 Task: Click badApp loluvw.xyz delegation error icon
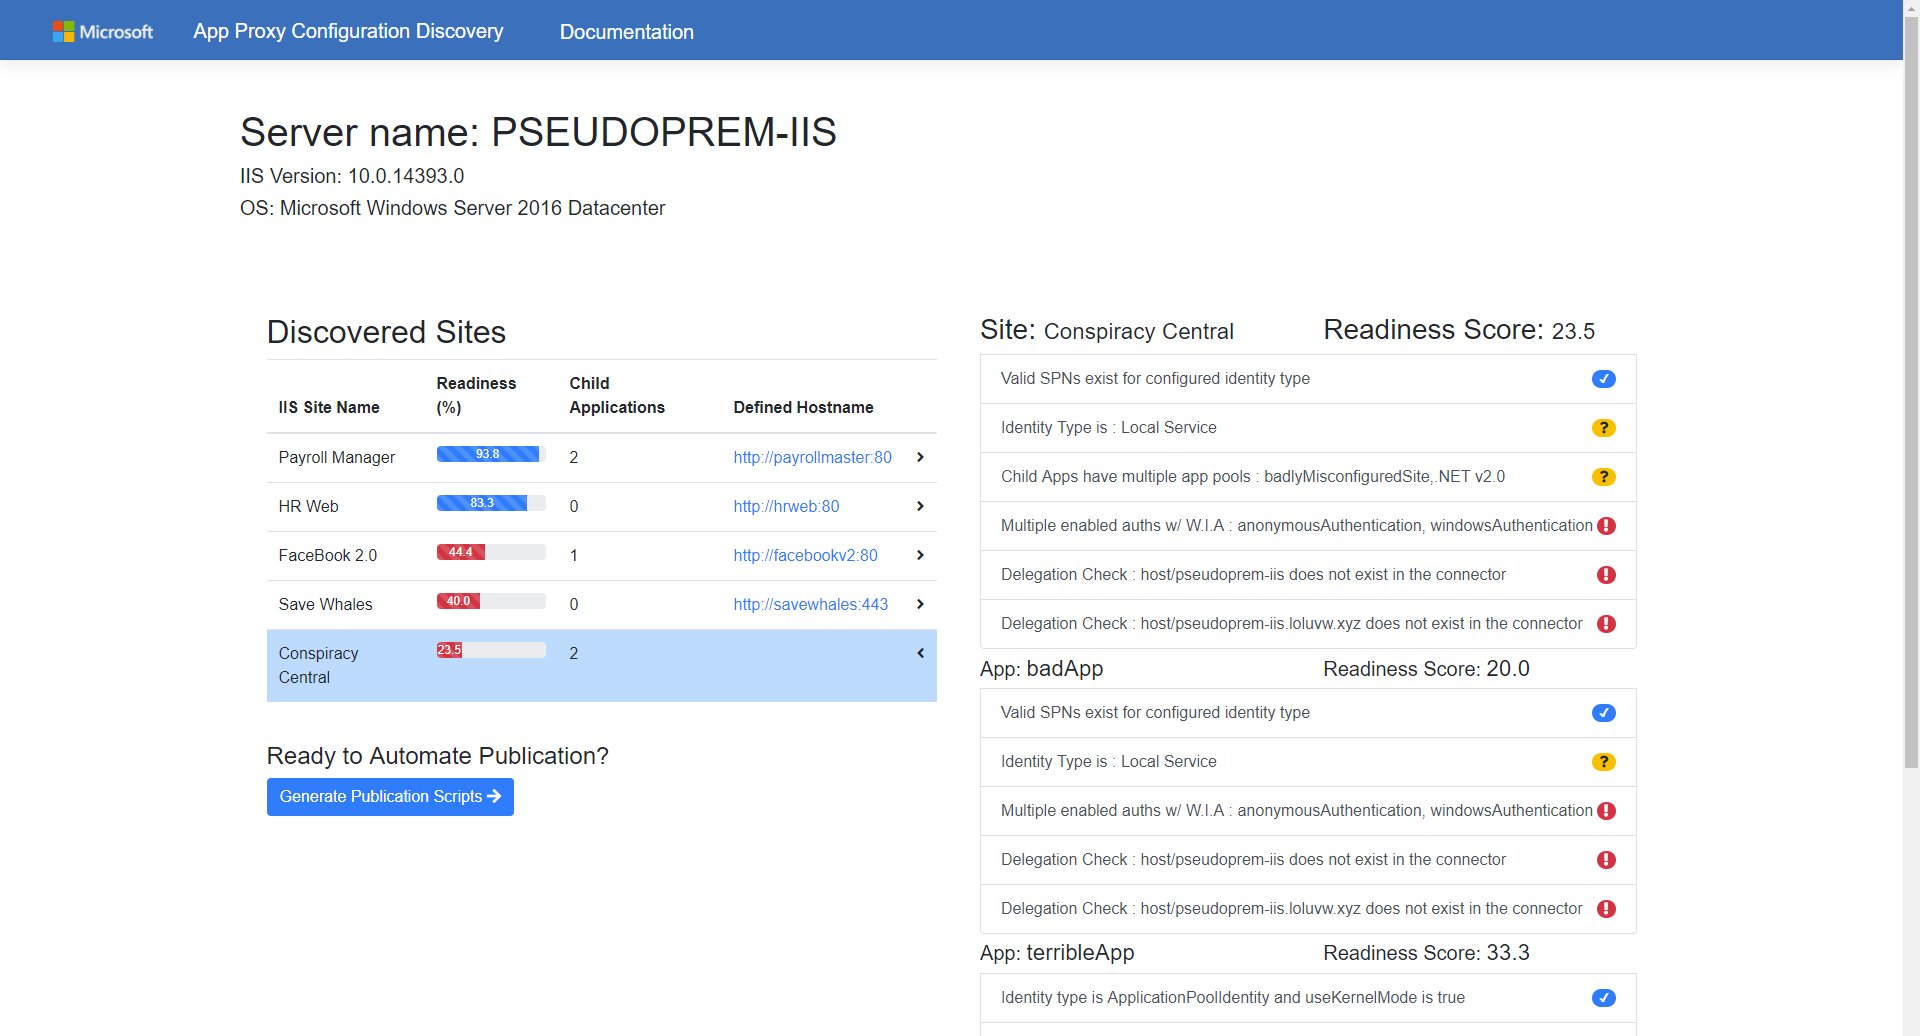point(1606,909)
